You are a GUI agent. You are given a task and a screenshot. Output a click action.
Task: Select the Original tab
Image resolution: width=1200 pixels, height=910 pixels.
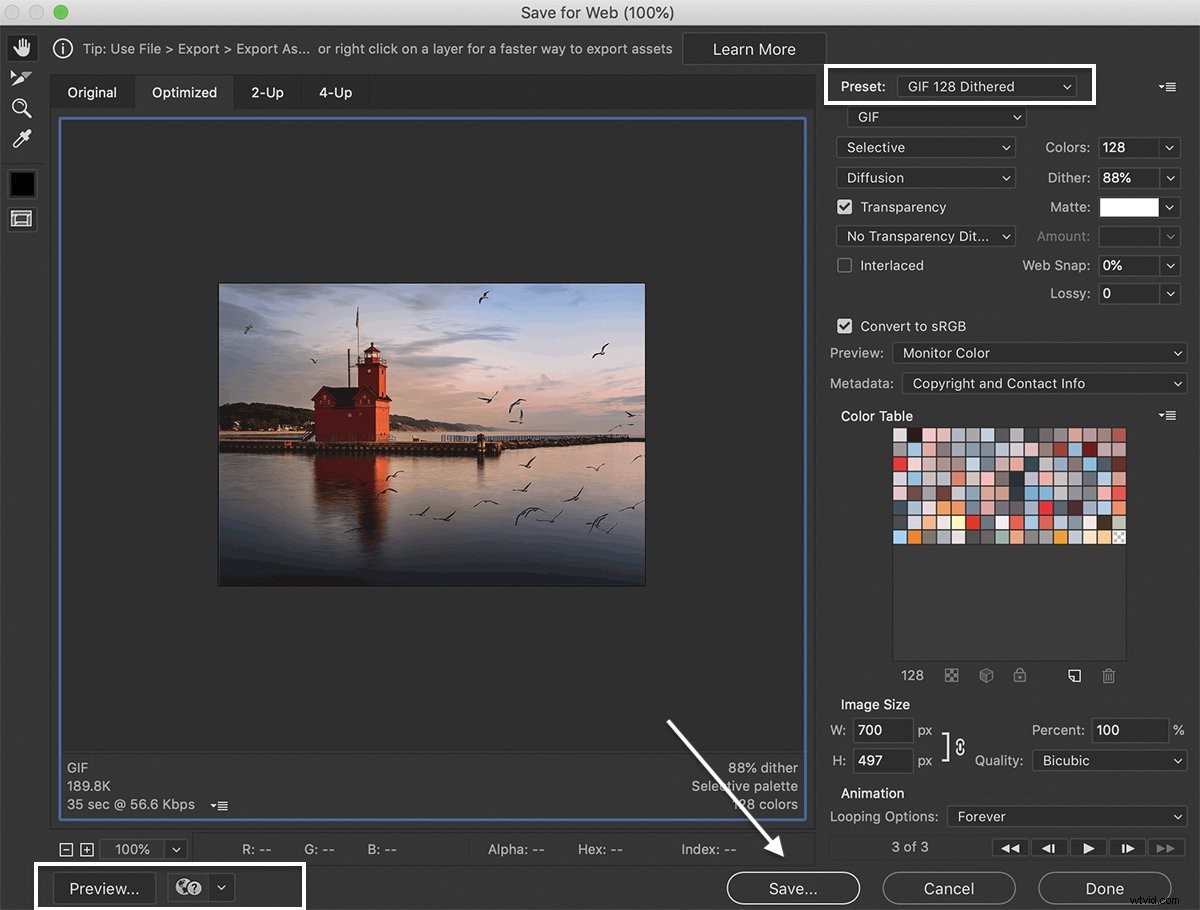tap(92, 92)
